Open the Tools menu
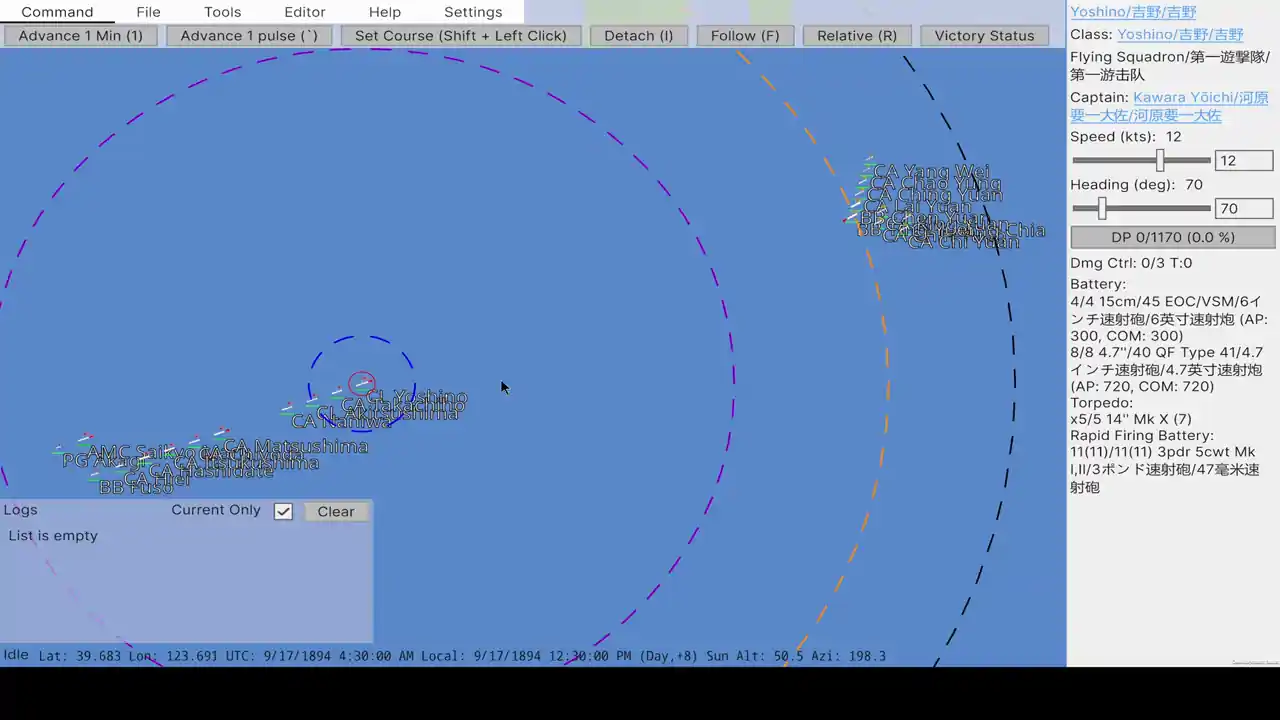Screen dimensions: 1280x720 [222, 12]
